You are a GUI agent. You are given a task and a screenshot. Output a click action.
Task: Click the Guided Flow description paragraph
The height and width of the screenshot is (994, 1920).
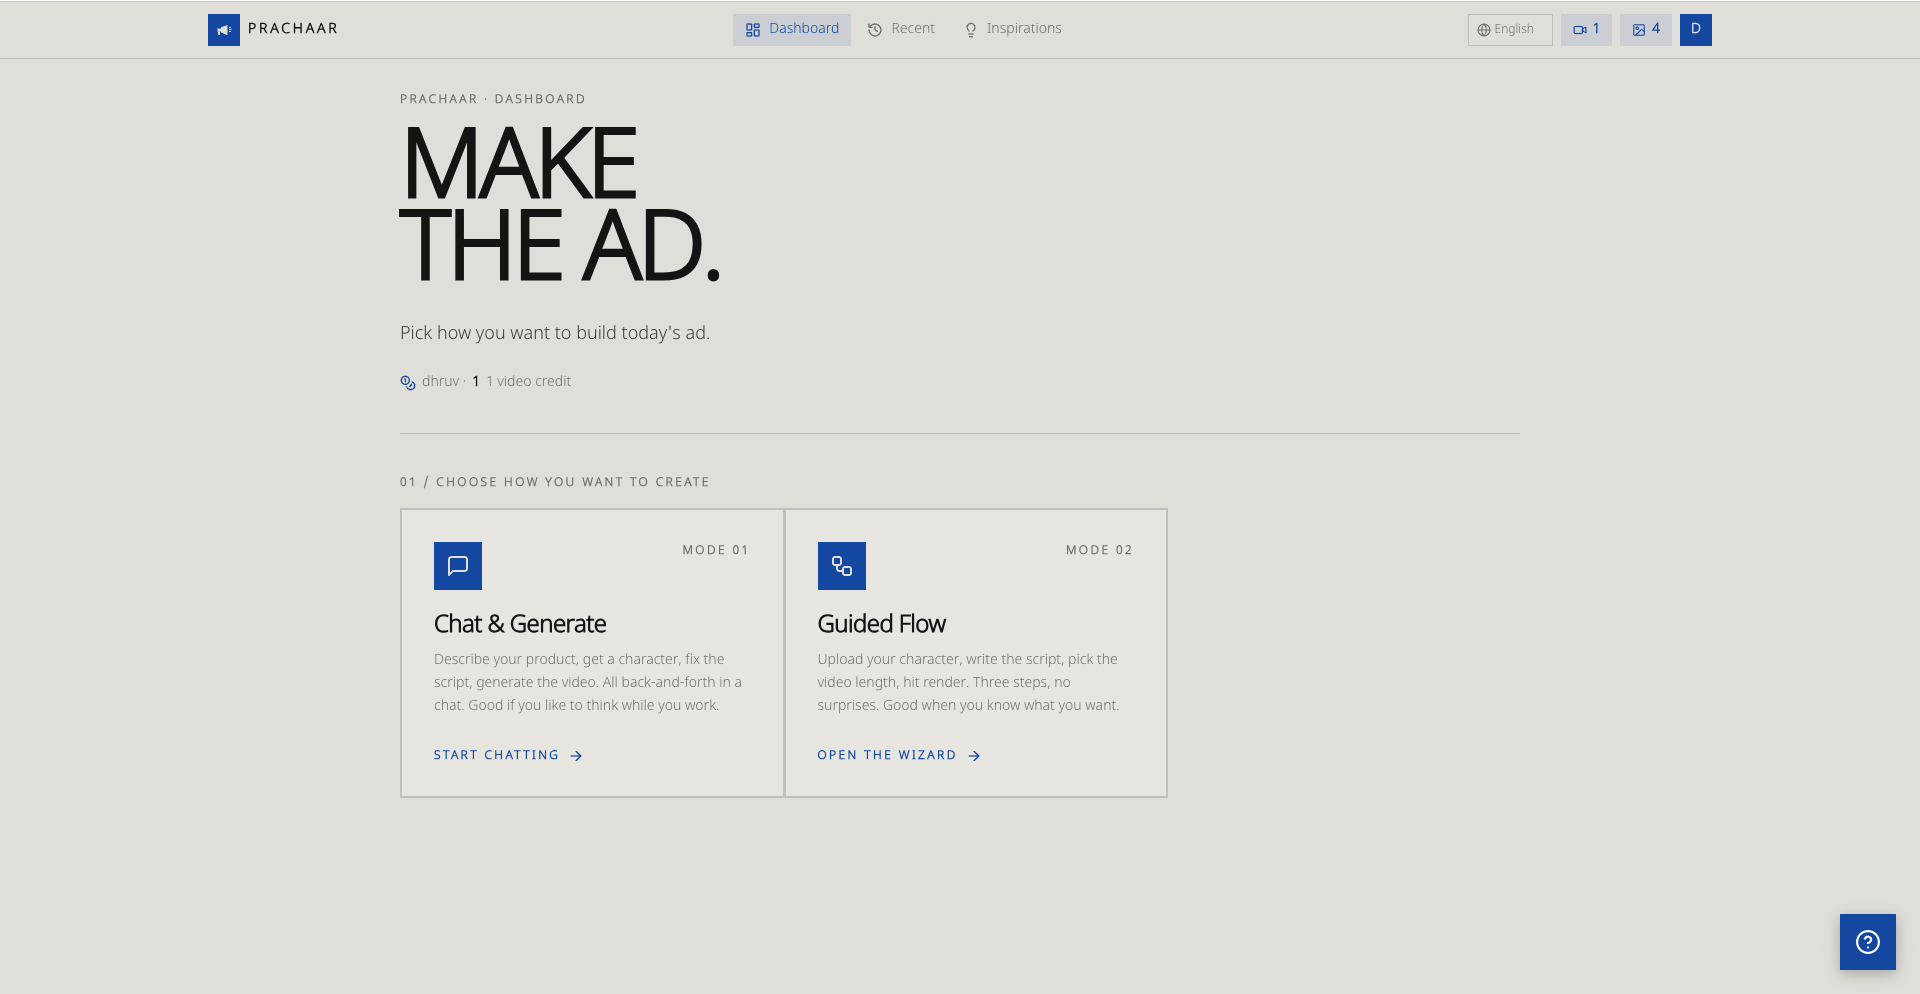click(968, 682)
